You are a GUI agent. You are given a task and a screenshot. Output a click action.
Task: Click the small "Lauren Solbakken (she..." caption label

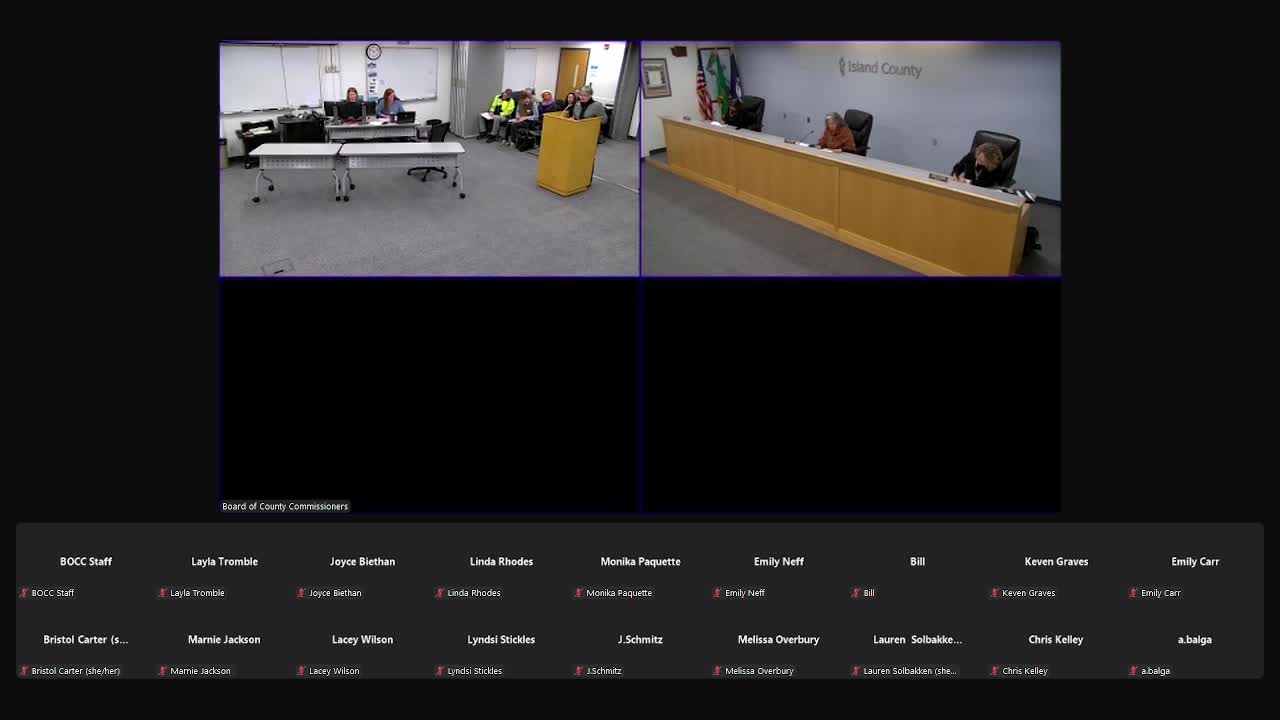pyautogui.click(x=910, y=671)
